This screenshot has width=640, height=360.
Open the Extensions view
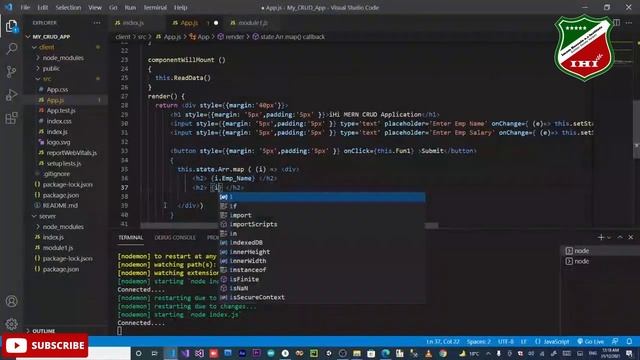coord(11,118)
